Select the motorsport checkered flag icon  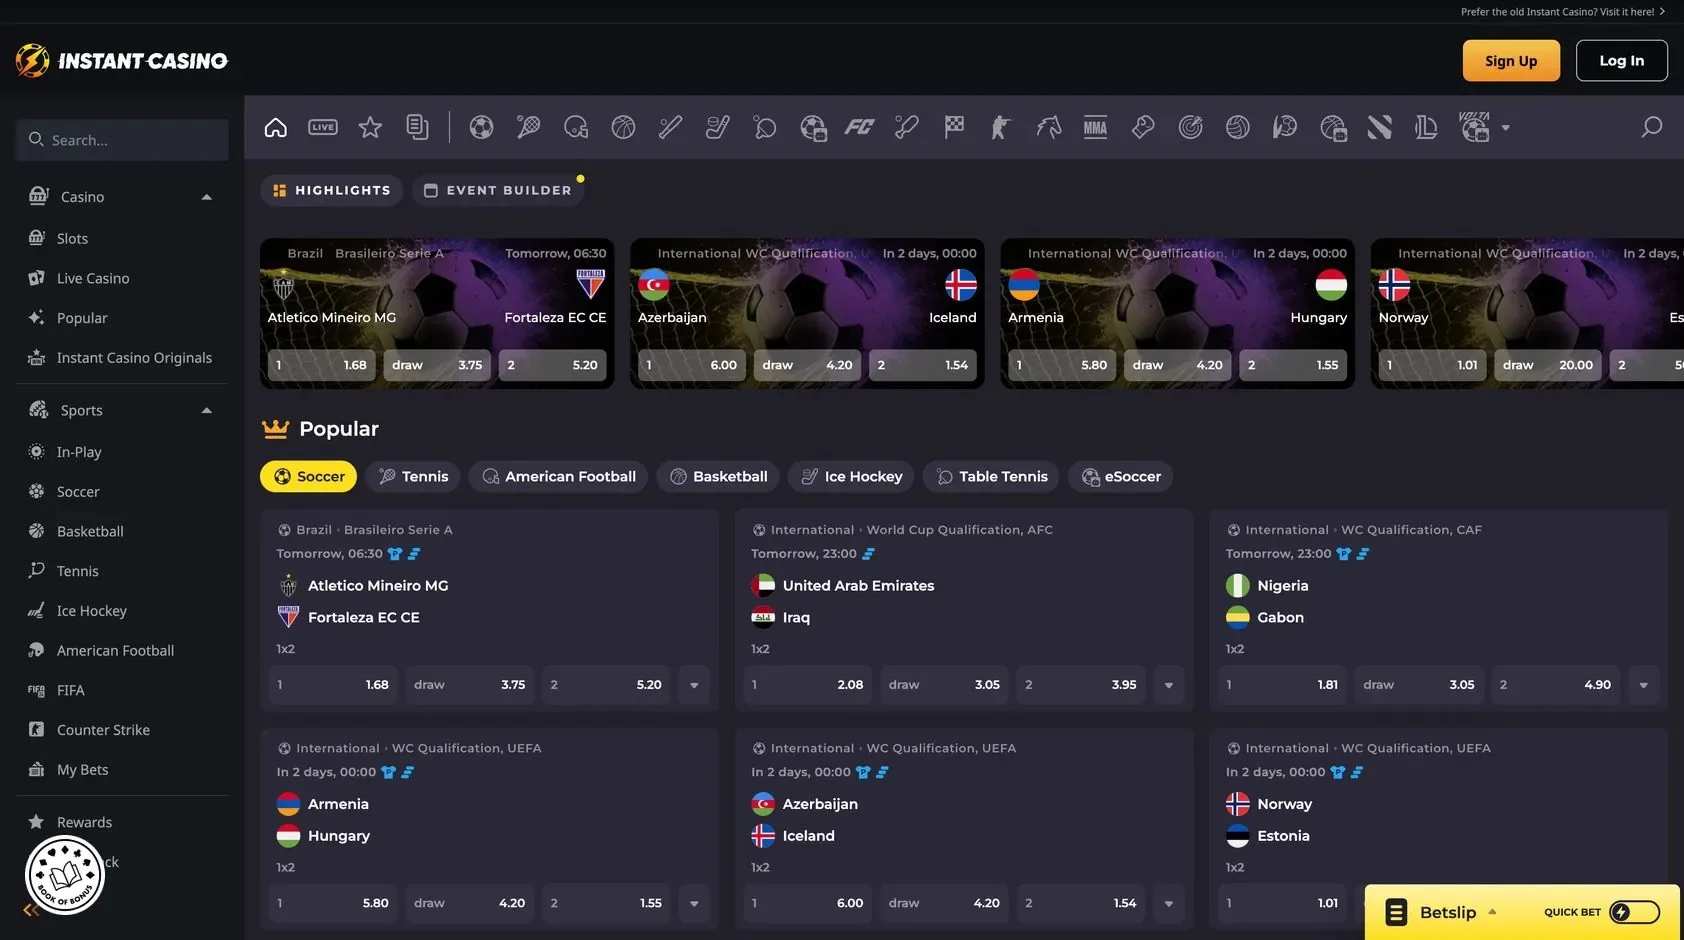(954, 127)
